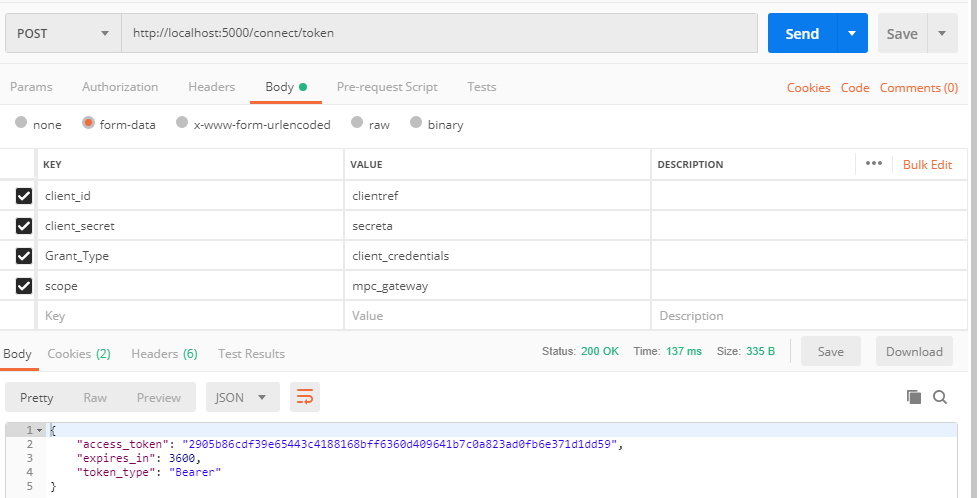Viewport: 980px width, 498px height.
Task: Open the JSON format dropdown
Action: (x=242, y=397)
